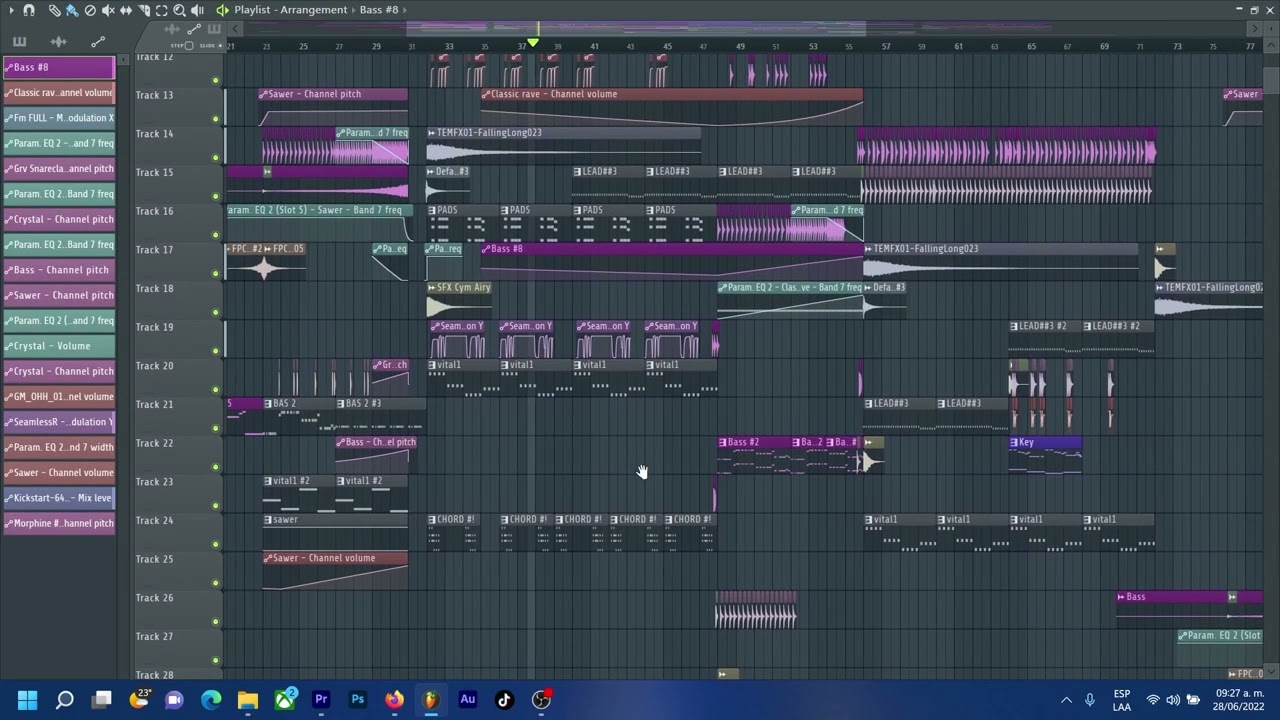Click the Track 20 header label
Screen dimensions: 1280x720
coord(154,366)
